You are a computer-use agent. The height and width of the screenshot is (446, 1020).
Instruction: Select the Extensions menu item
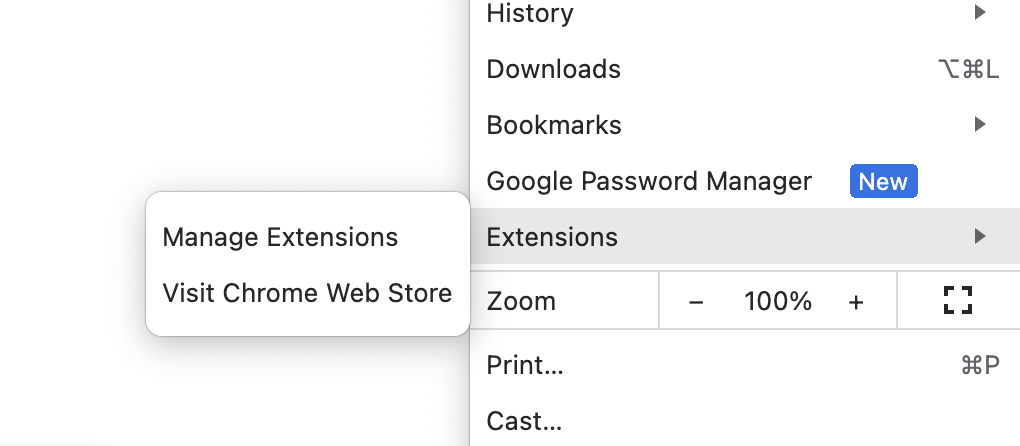552,237
